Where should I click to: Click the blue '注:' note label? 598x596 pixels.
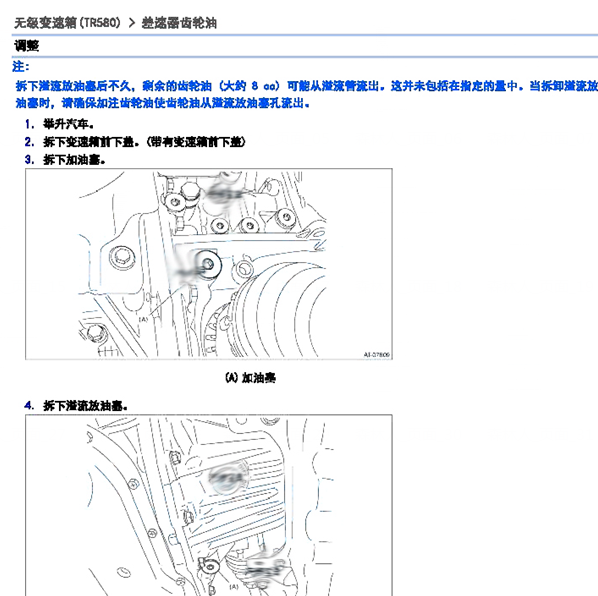(21, 66)
